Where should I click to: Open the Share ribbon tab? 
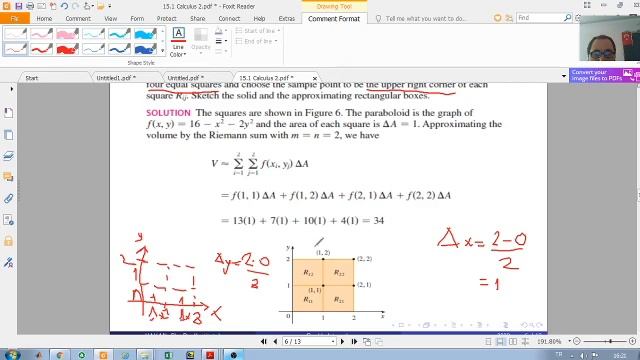[x=198, y=18]
